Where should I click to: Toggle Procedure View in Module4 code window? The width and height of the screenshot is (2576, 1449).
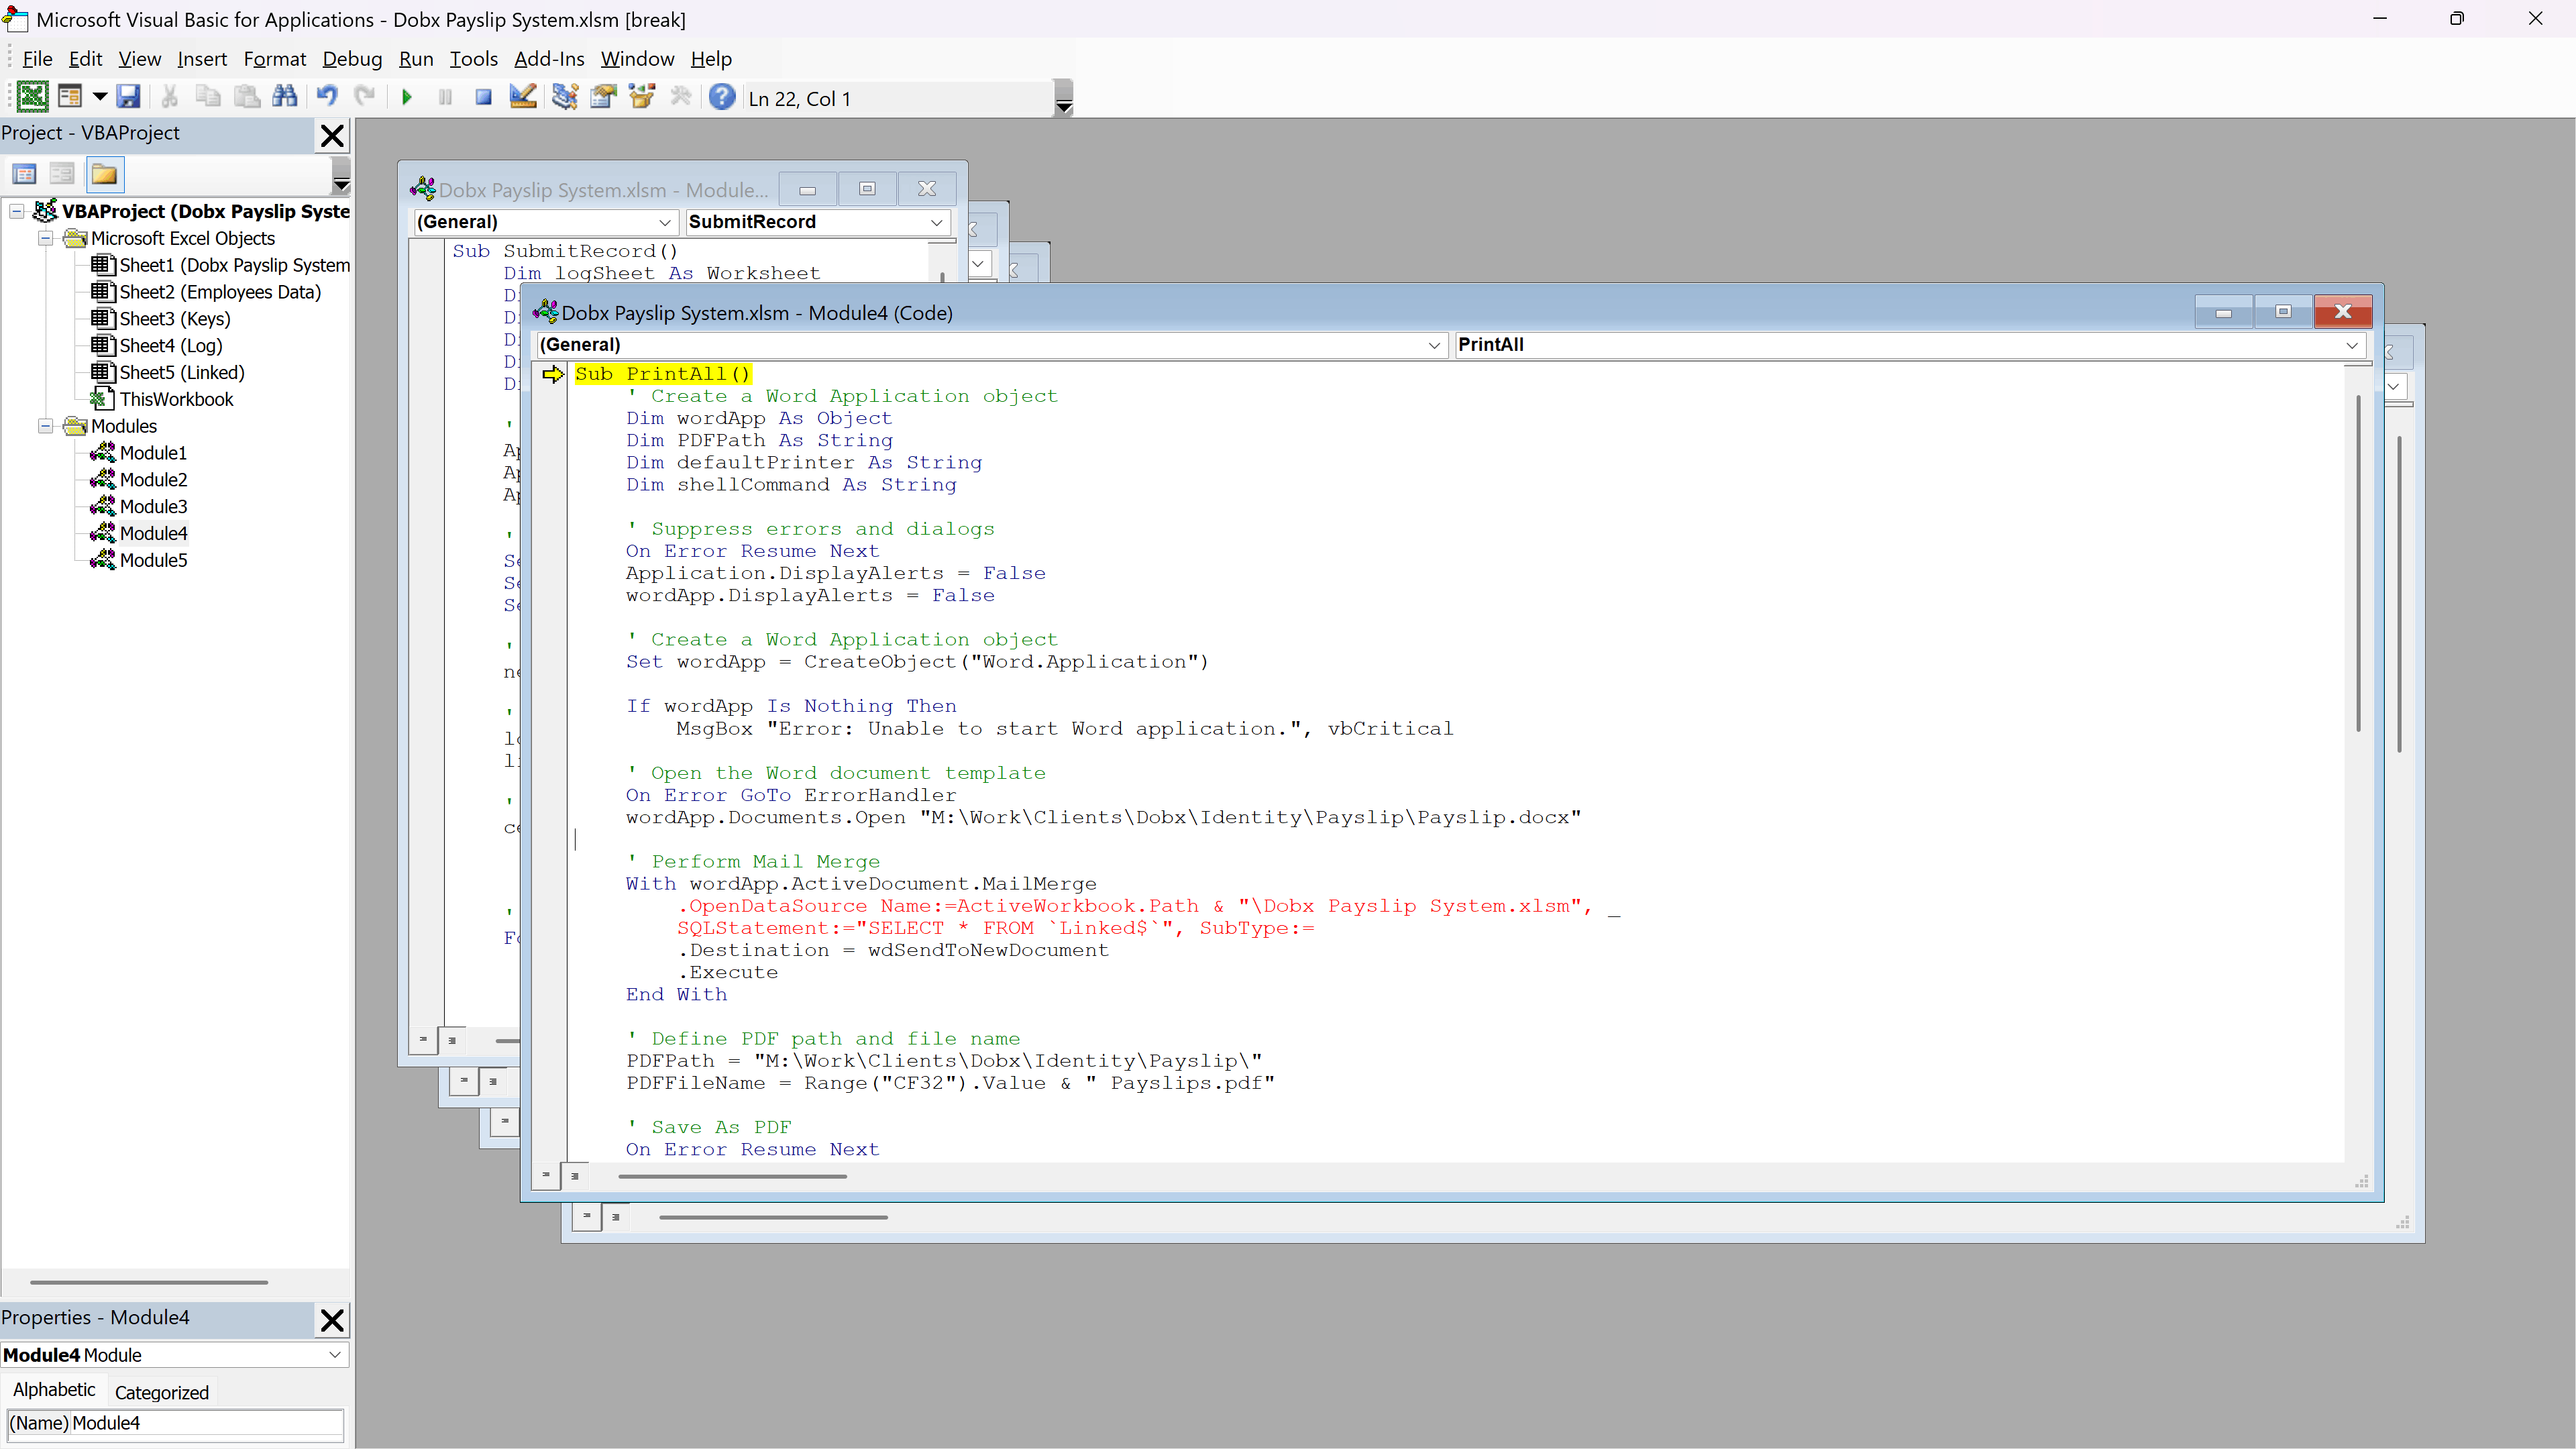(x=546, y=1175)
